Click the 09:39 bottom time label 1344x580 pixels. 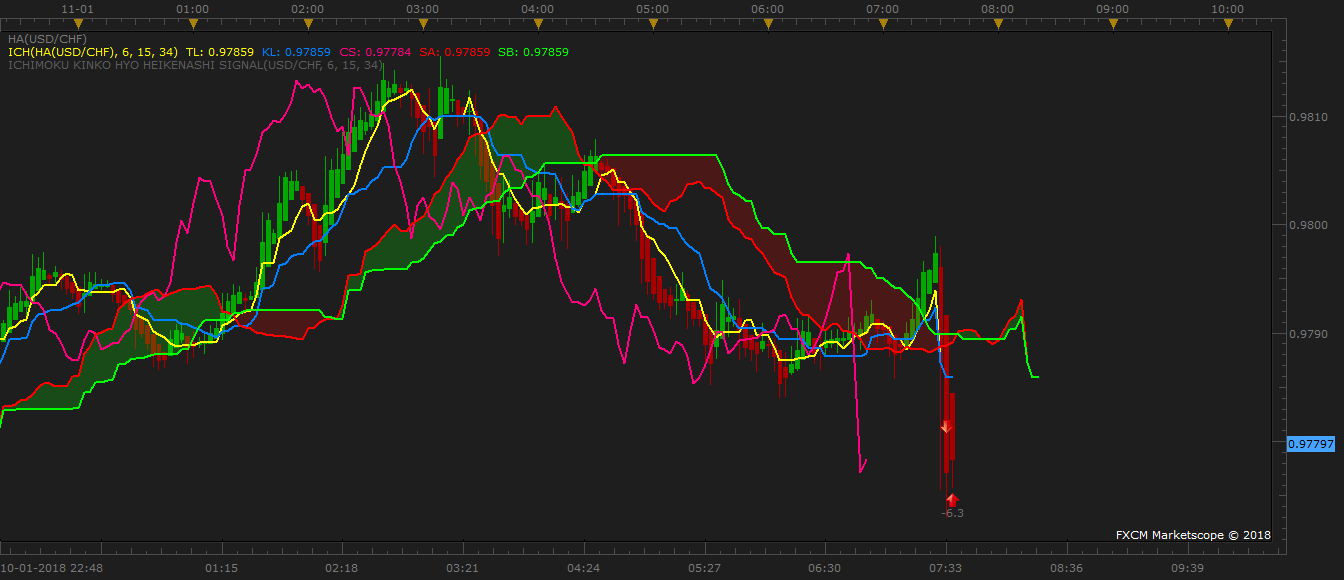(1188, 567)
